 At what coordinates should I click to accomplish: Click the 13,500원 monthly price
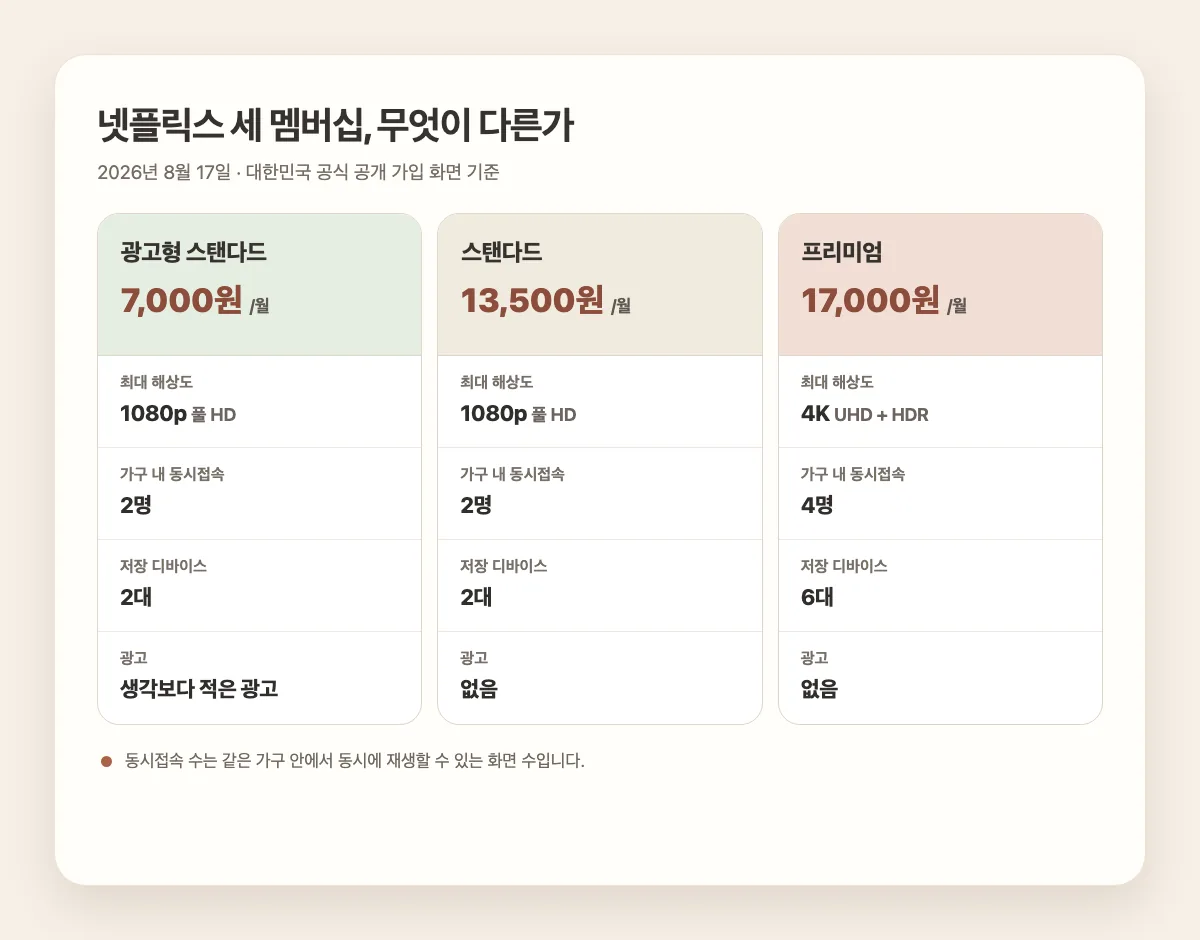532,300
